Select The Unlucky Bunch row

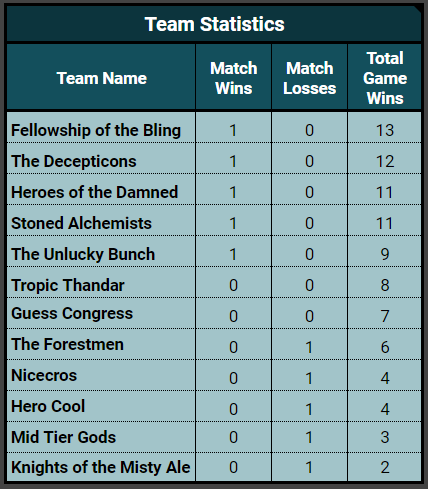(x=214, y=254)
